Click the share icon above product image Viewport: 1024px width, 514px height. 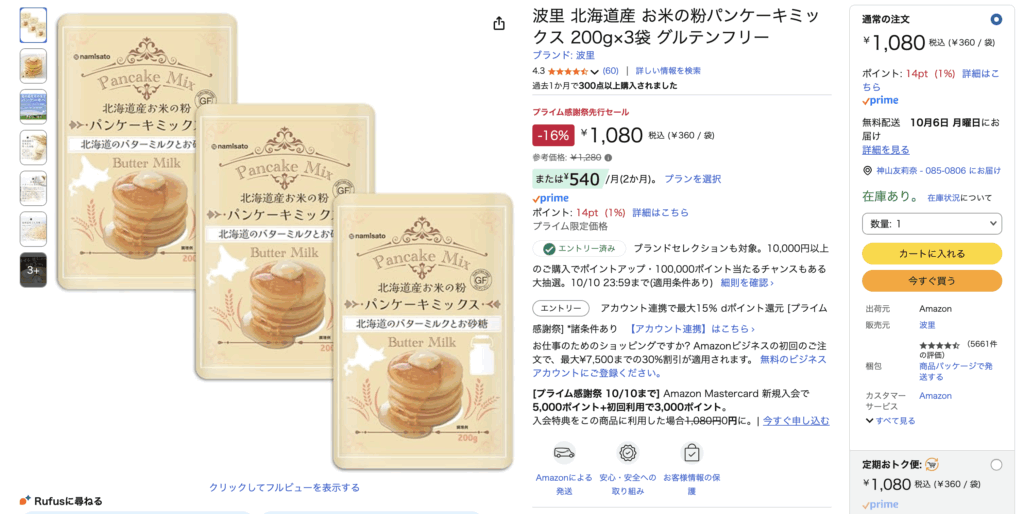pos(499,24)
